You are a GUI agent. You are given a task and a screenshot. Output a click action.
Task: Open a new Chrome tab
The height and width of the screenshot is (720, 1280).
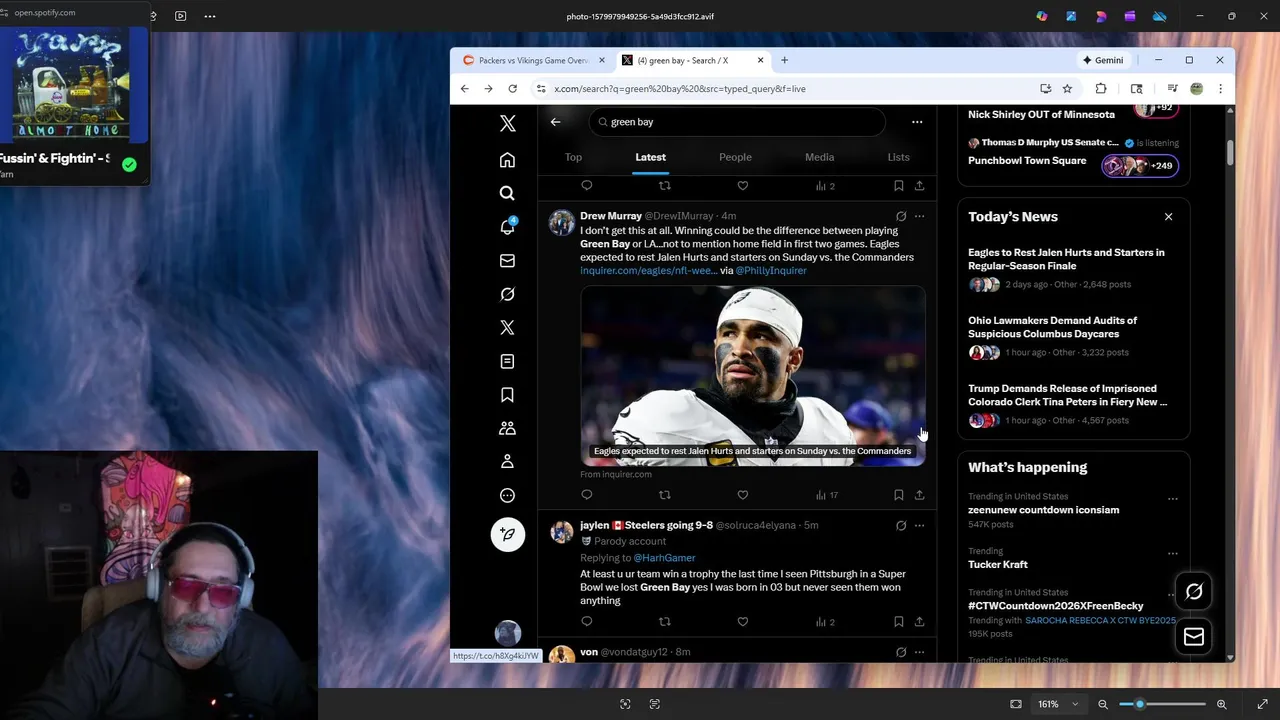[x=784, y=60]
